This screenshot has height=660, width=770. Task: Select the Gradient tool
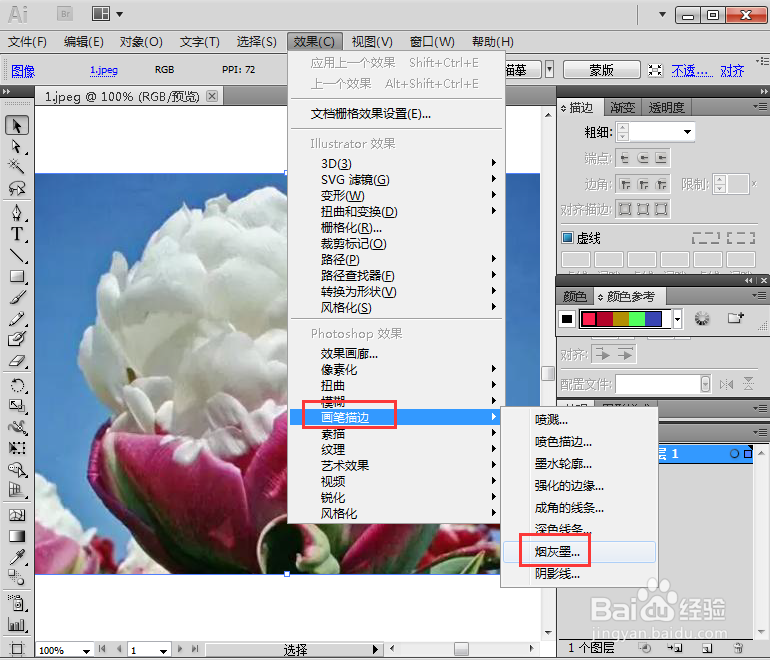click(17, 536)
